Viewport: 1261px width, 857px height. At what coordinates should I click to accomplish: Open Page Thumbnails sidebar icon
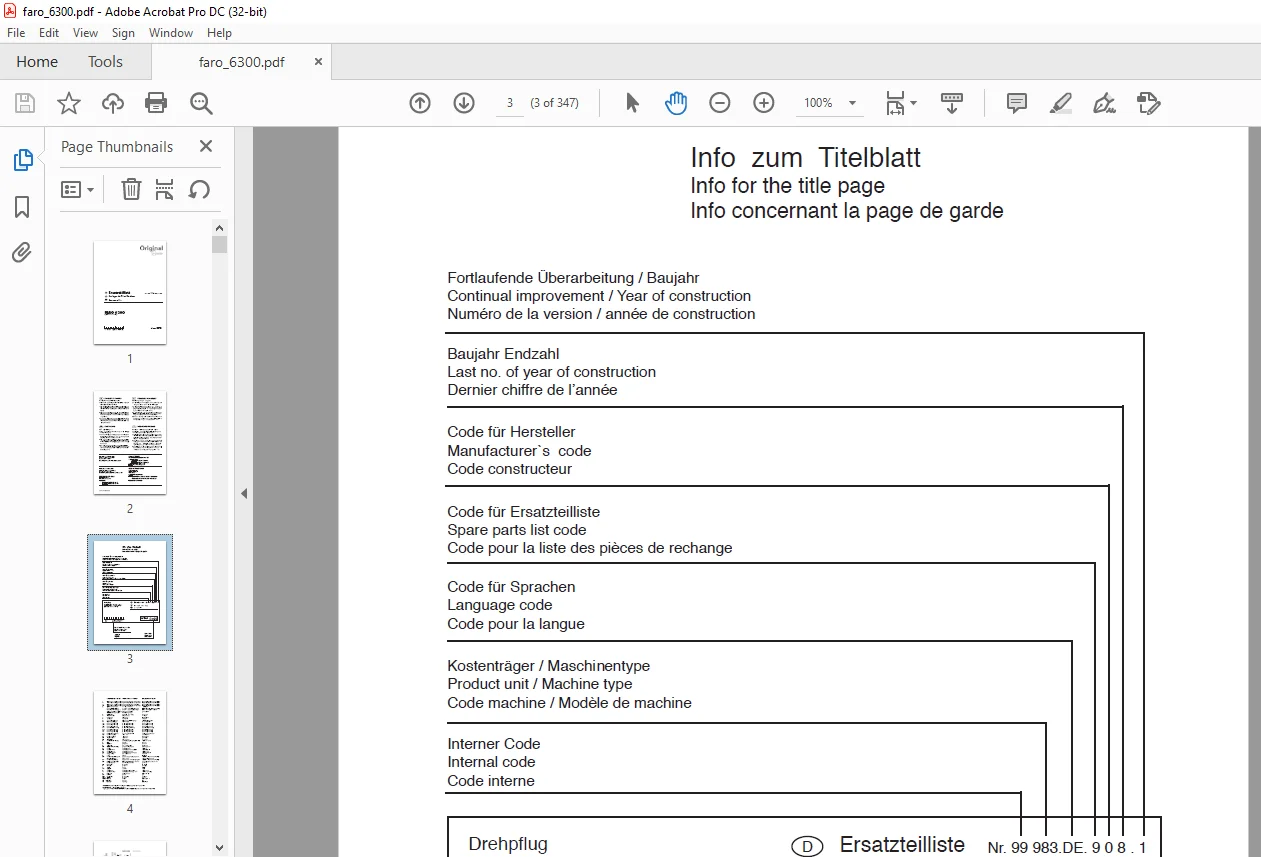[x=22, y=160]
